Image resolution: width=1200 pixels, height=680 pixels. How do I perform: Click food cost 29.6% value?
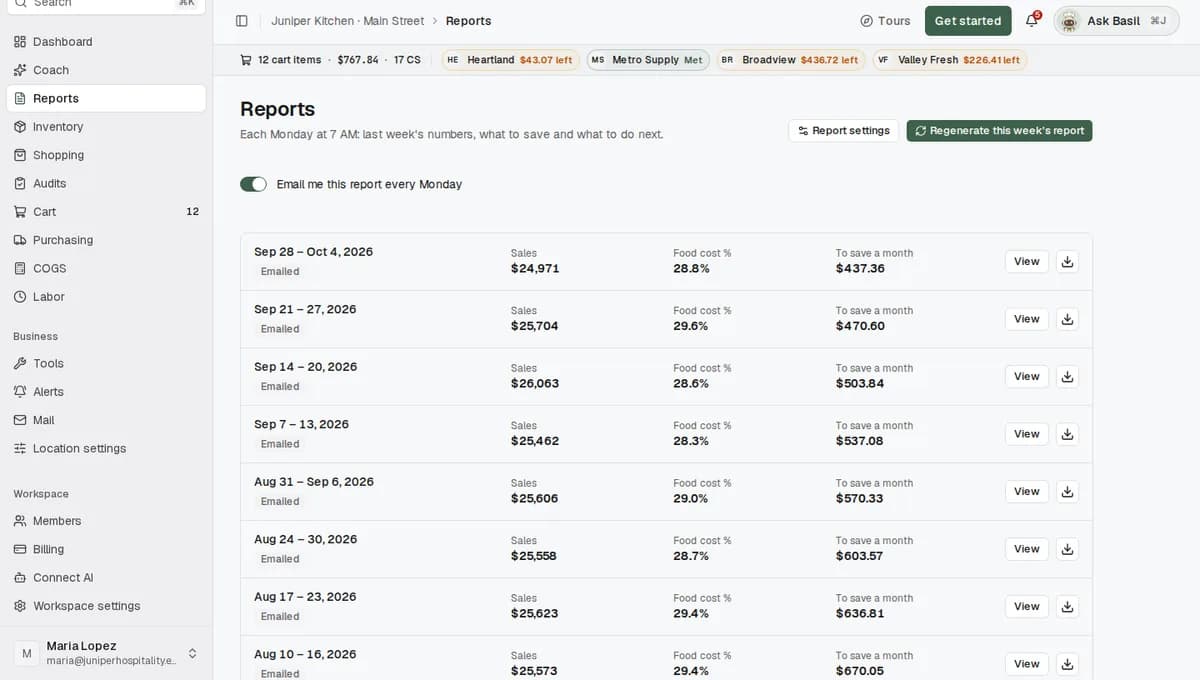[x=691, y=326]
